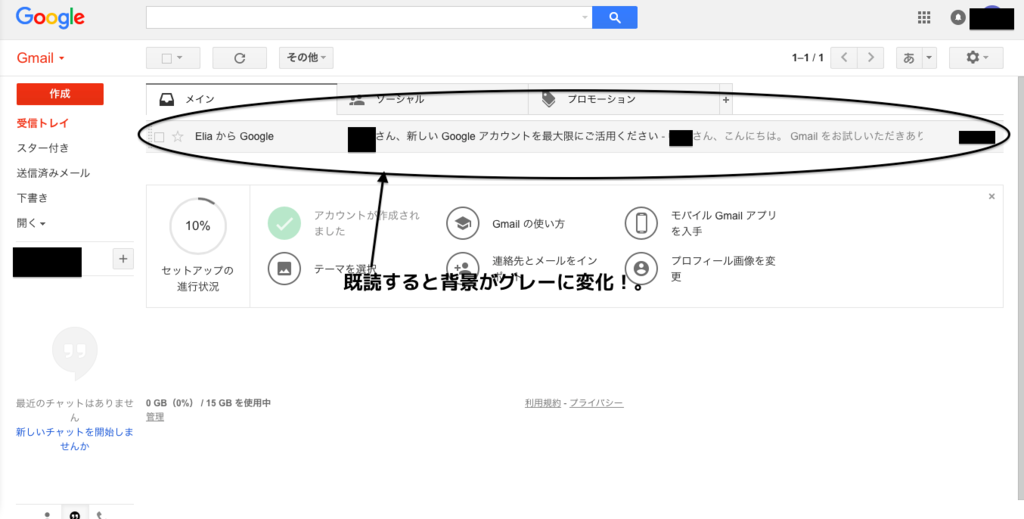Close the setup progress panel
The image size is (1024, 519).
991,197
